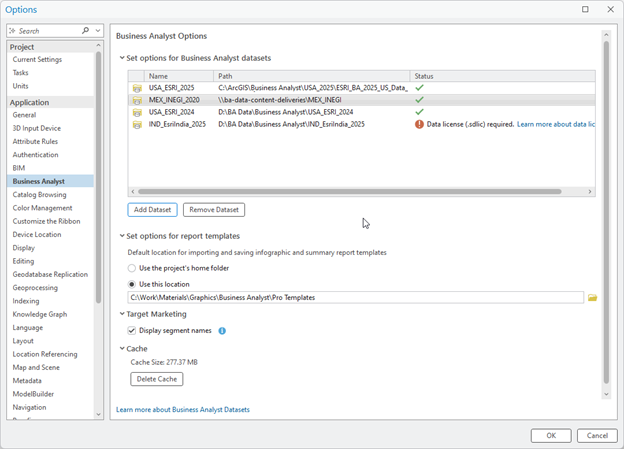
Task: Open BIM options
Action: (x=19, y=168)
